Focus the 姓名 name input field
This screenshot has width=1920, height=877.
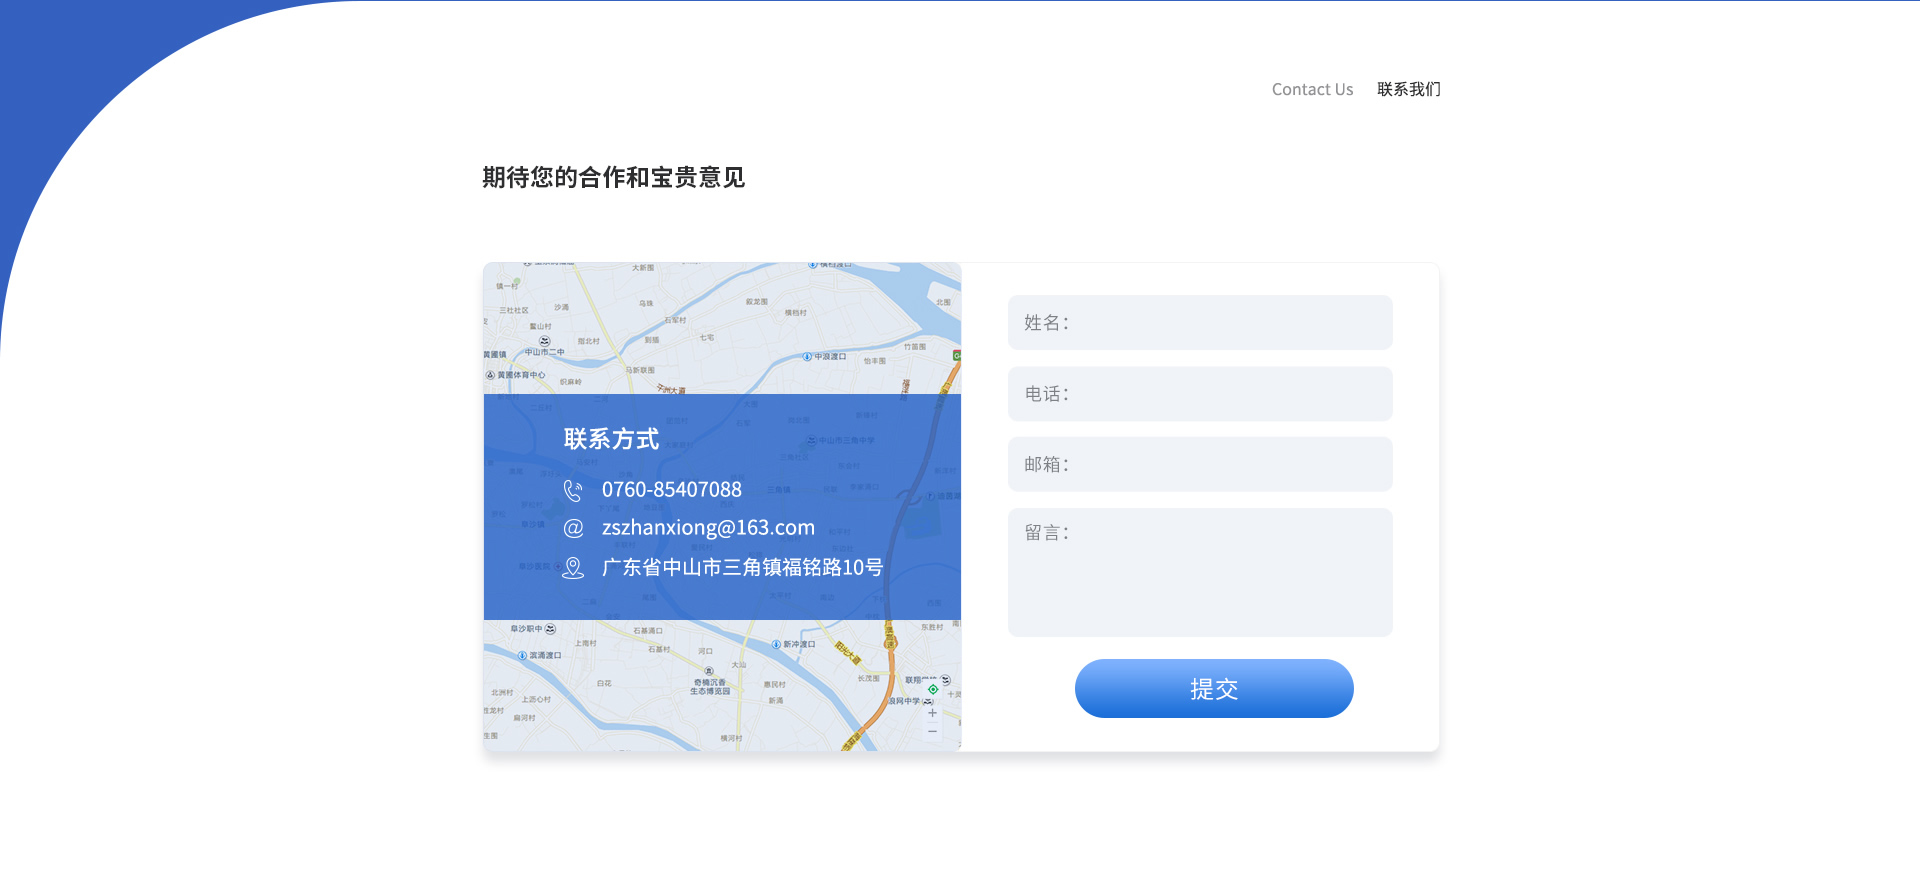click(1200, 322)
